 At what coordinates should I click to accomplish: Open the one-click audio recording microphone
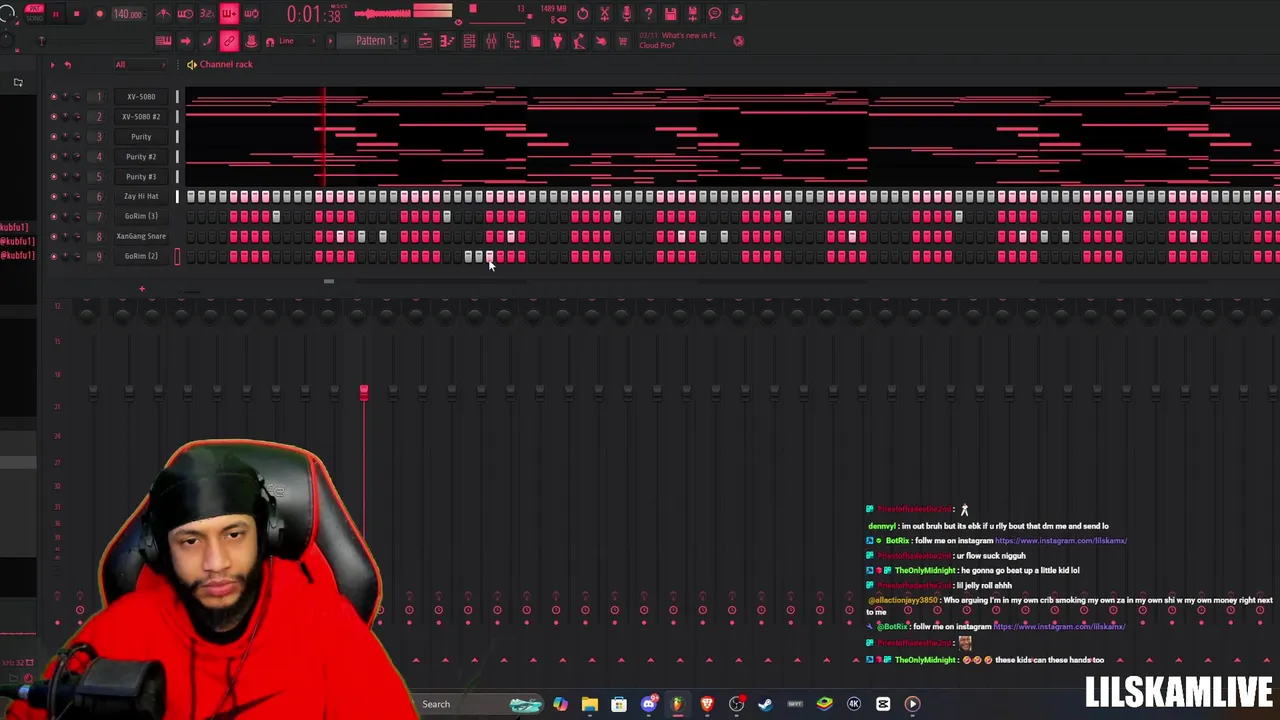point(626,14)
